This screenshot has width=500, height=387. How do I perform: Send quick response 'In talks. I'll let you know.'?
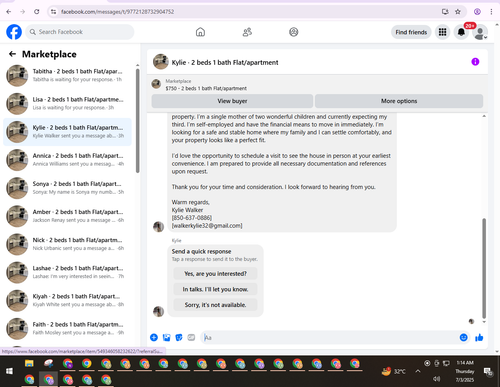click(215, 289)
